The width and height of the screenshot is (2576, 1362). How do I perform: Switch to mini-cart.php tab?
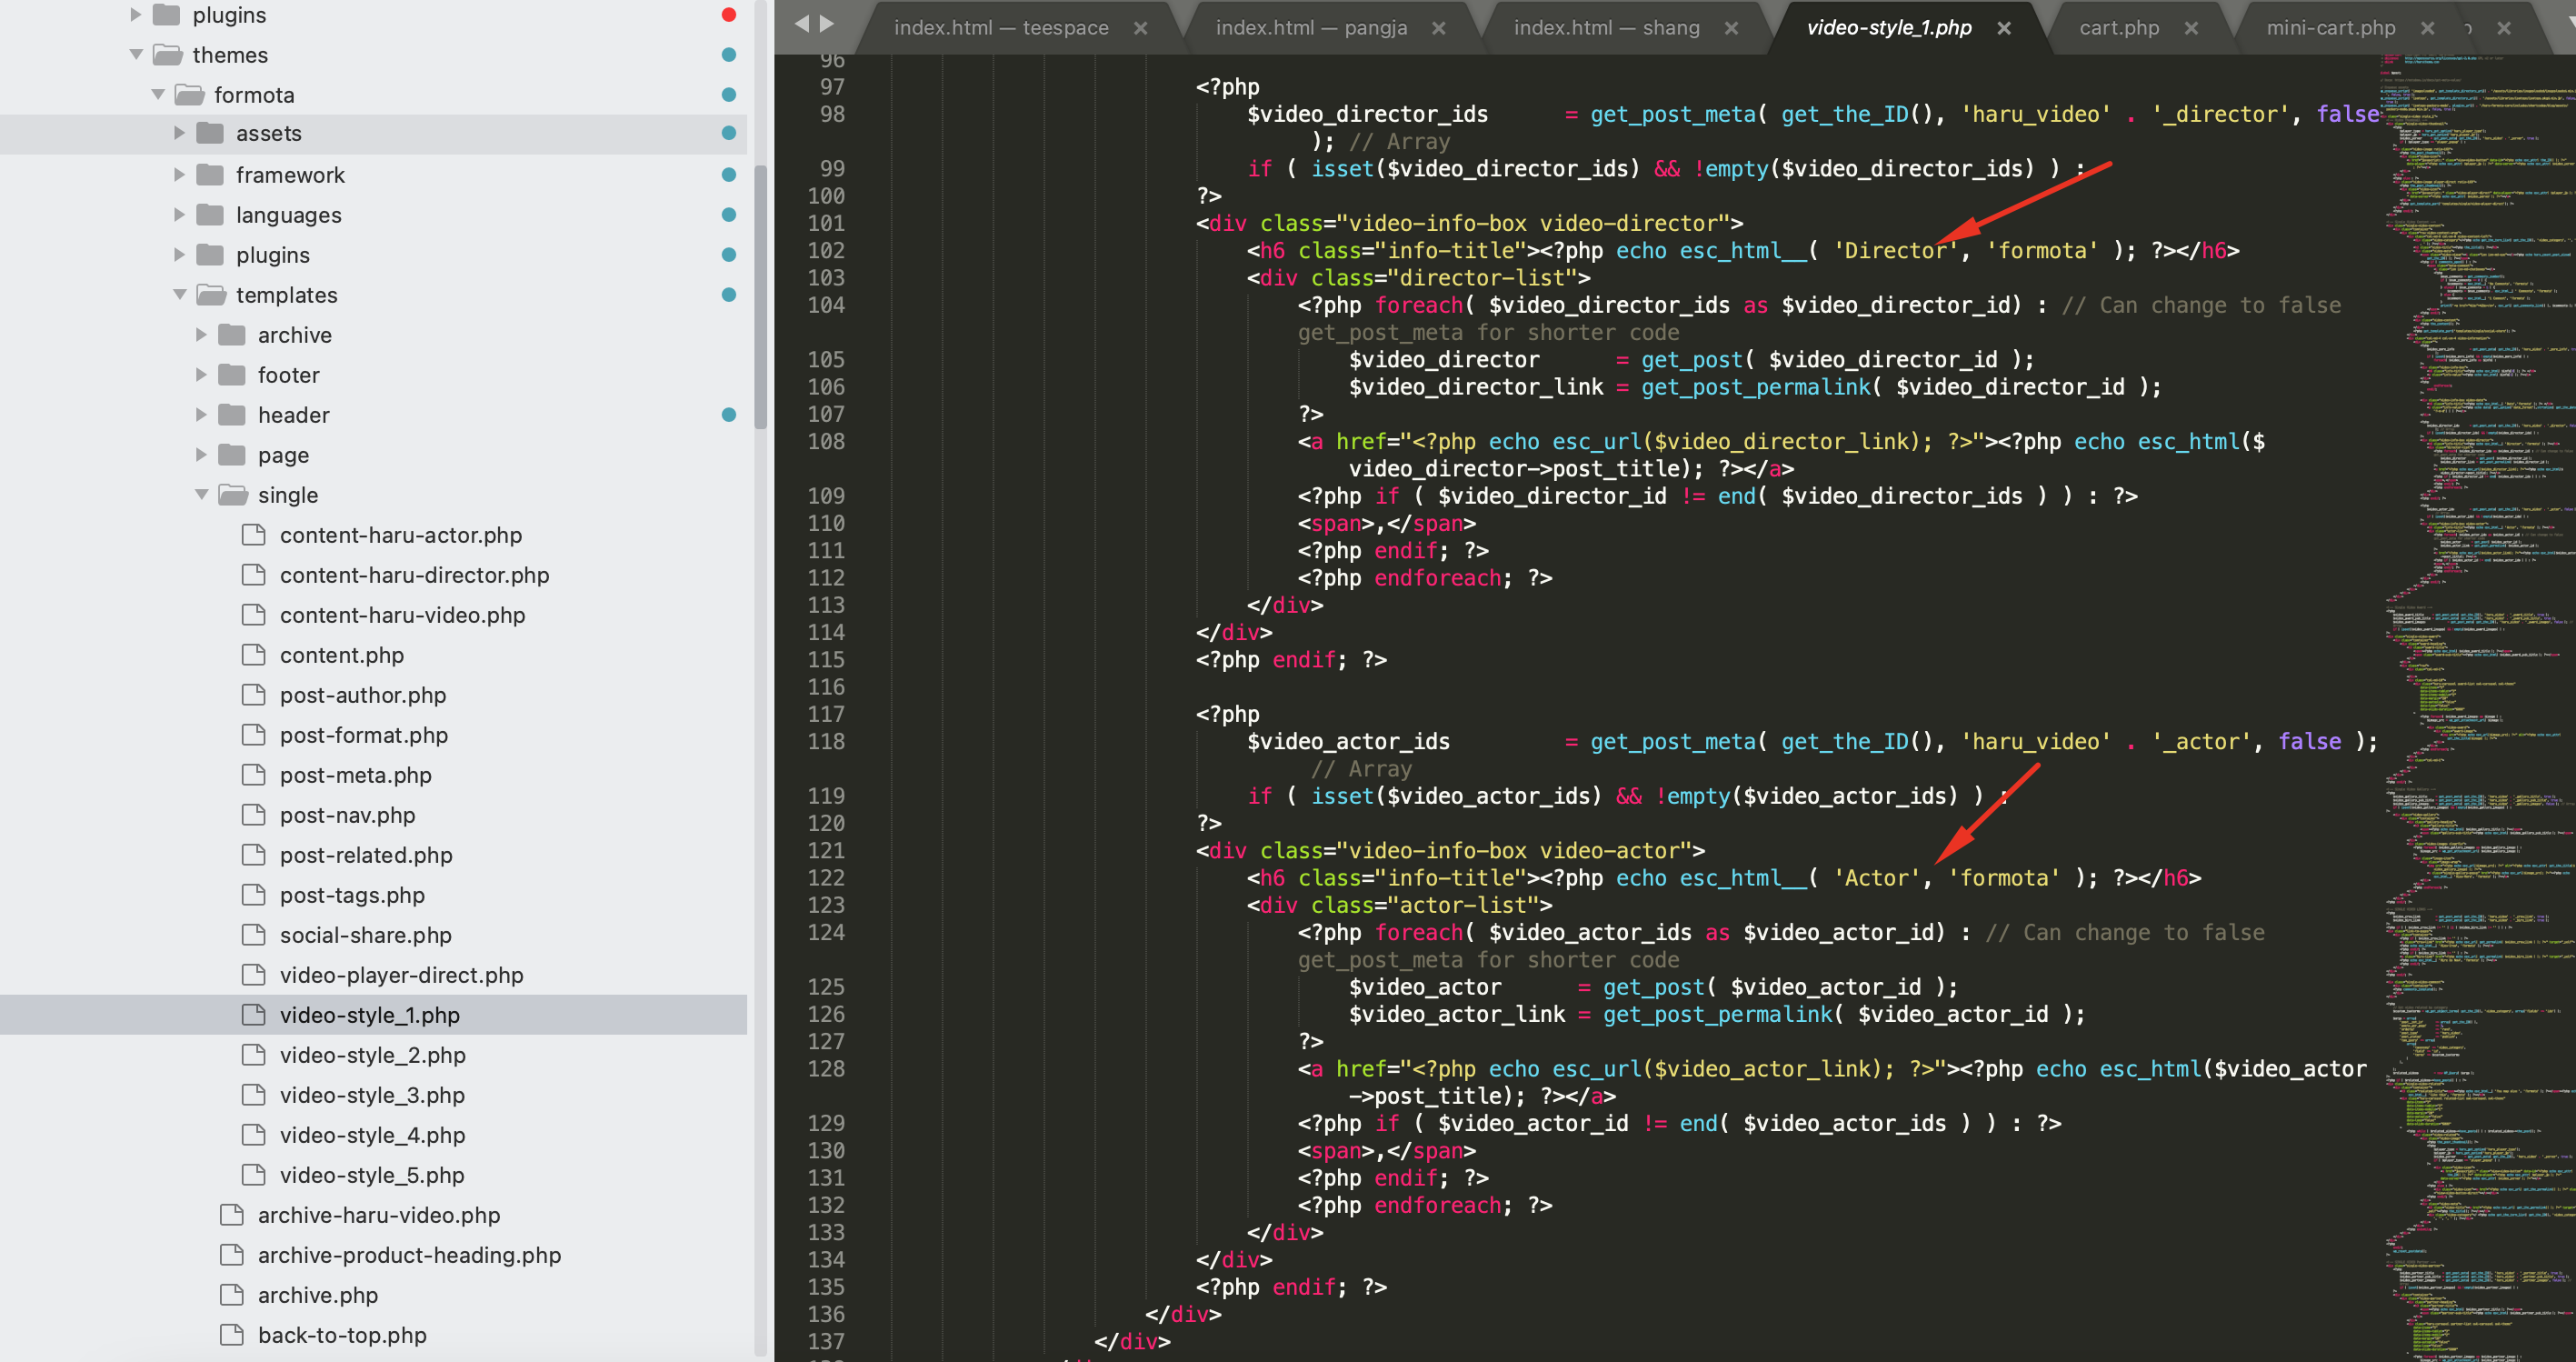2330,28
